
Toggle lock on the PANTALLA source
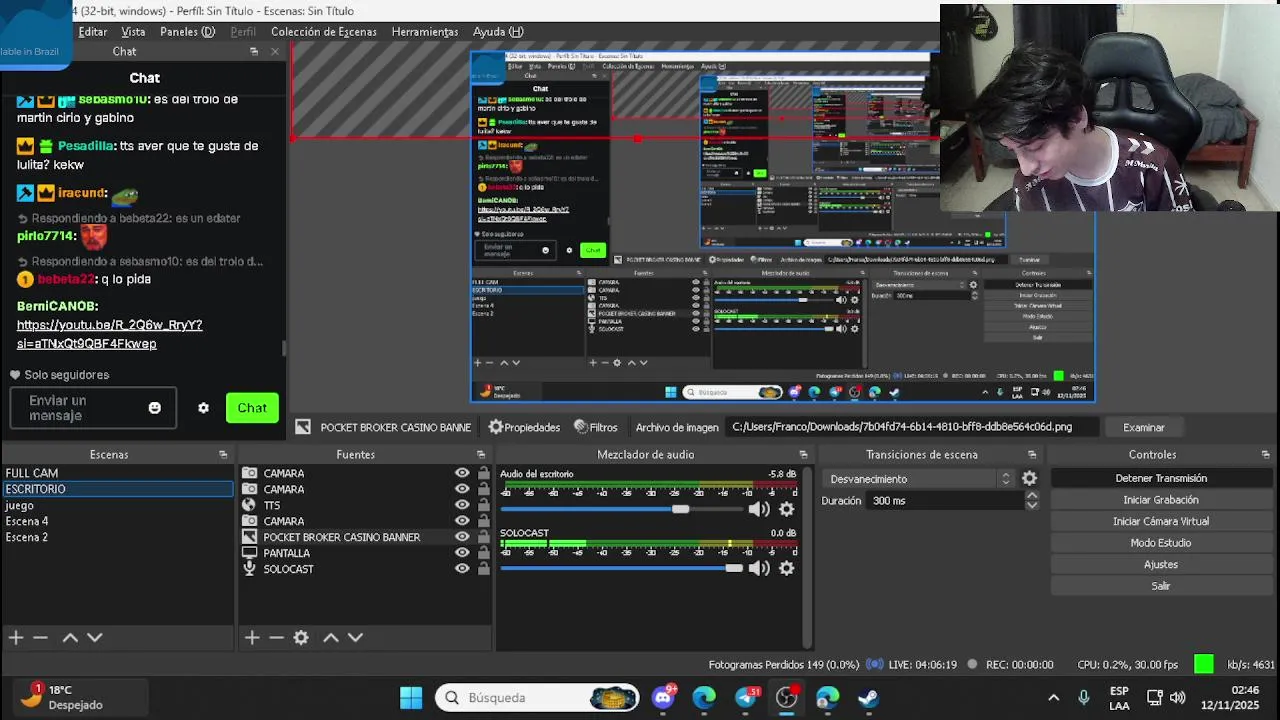(x=483, y=553)
